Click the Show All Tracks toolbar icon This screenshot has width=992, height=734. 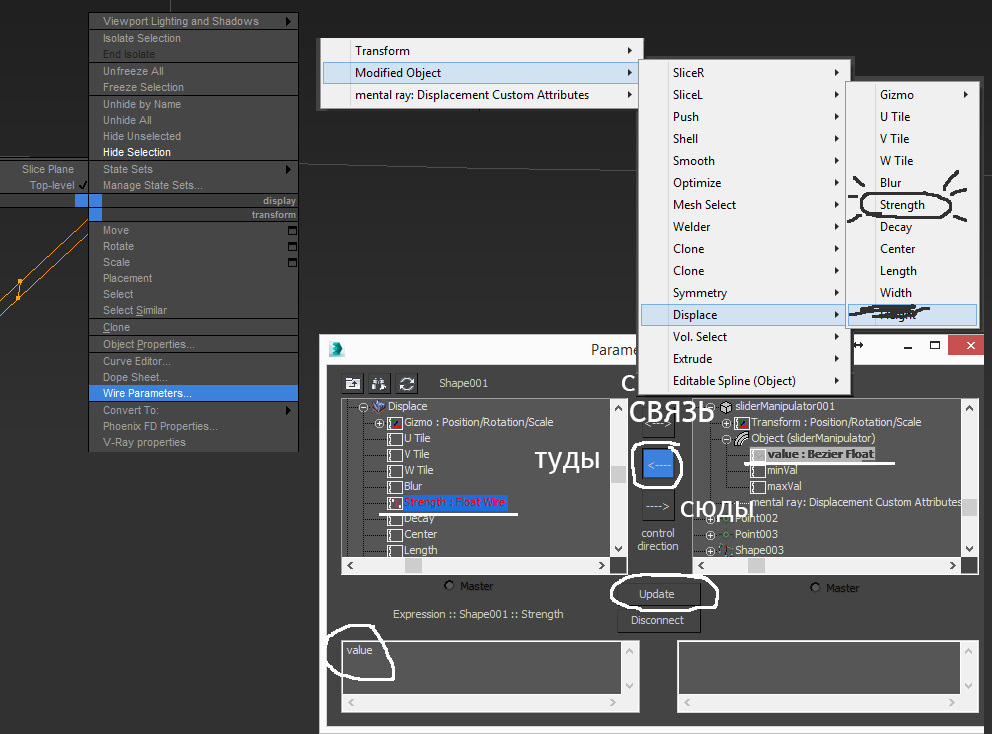pos(353,383)
